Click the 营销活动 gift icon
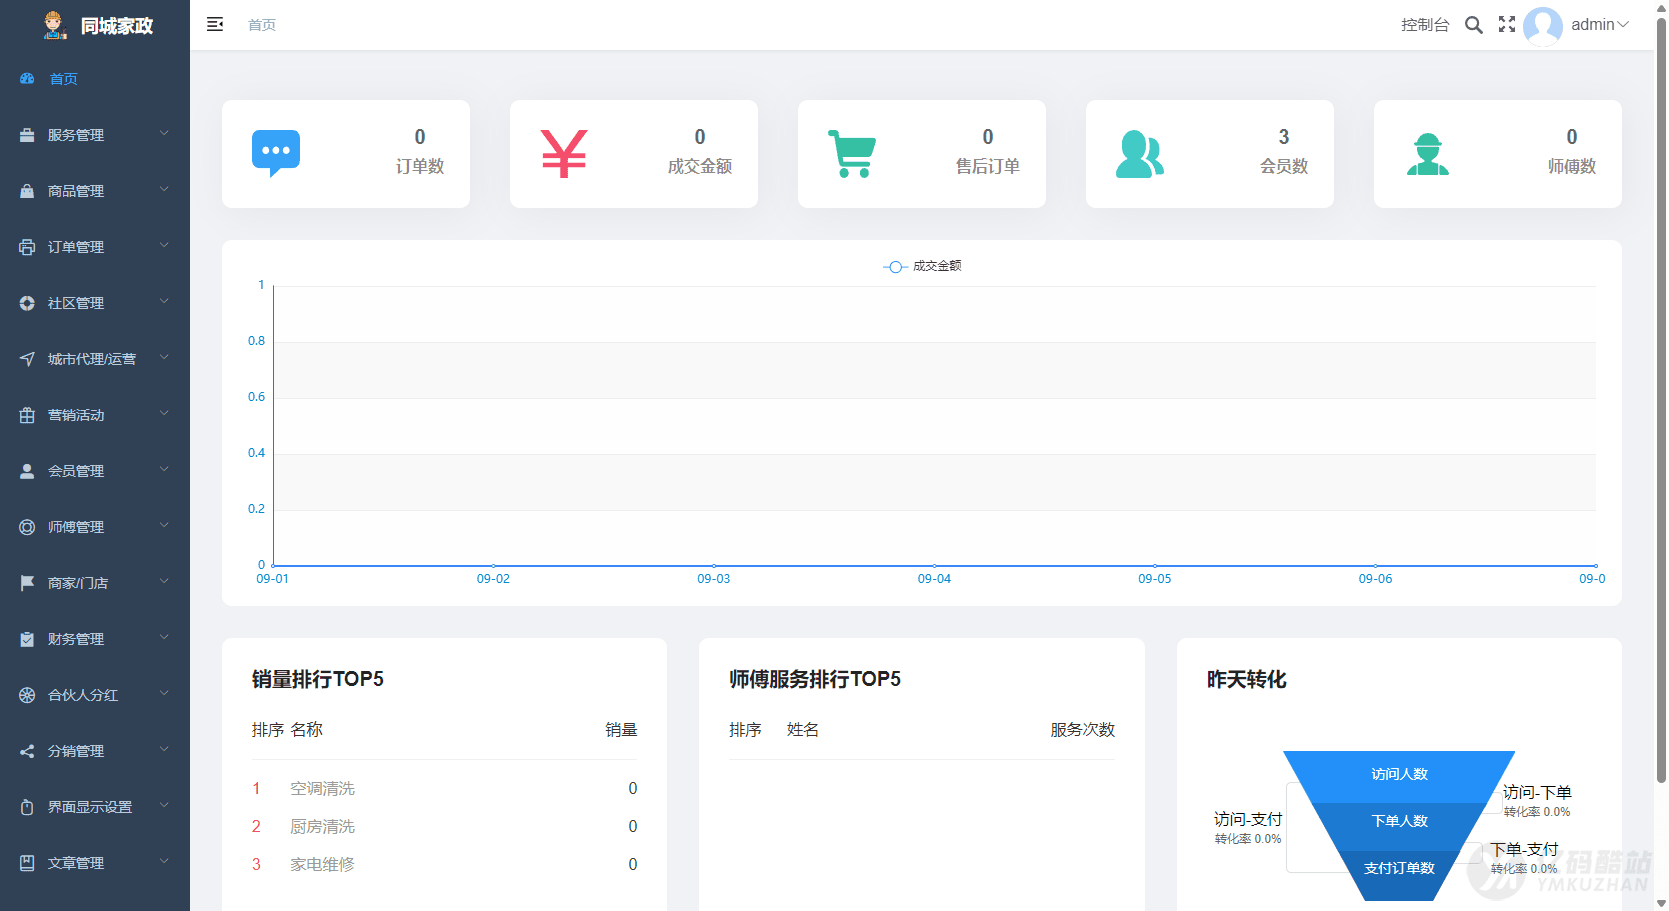Image resolution: width=1669 pixels, height=911 pixels. coord(27,415)
